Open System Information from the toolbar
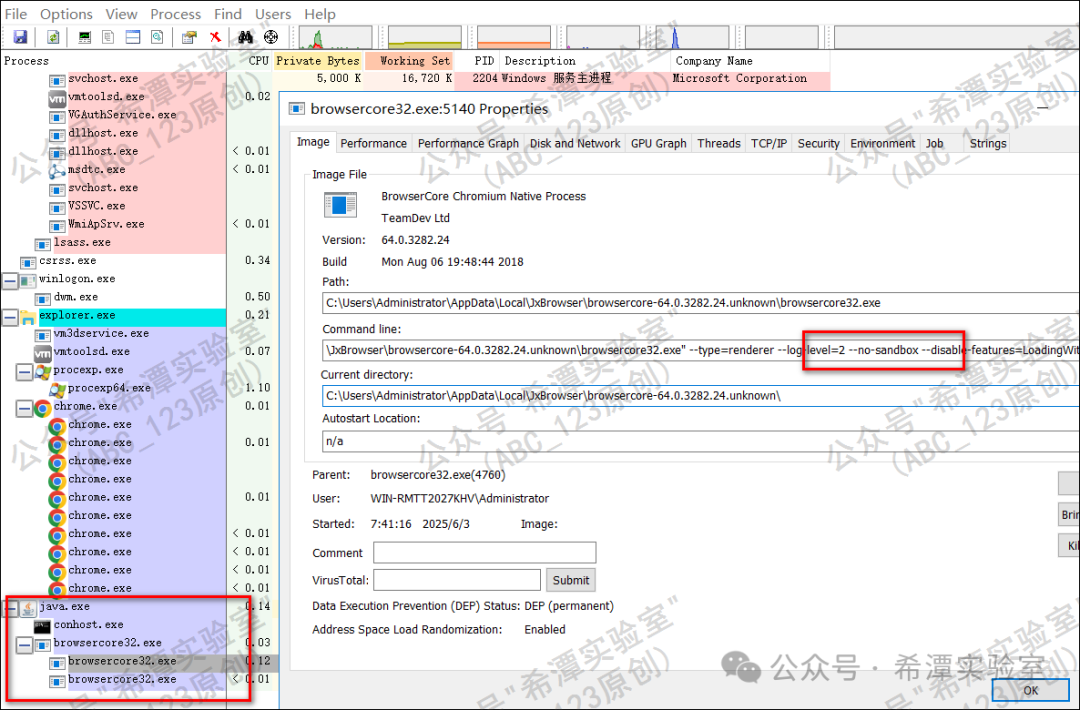Image resolution: width=1080 pixels, height=710 pixels. (84, 36)
